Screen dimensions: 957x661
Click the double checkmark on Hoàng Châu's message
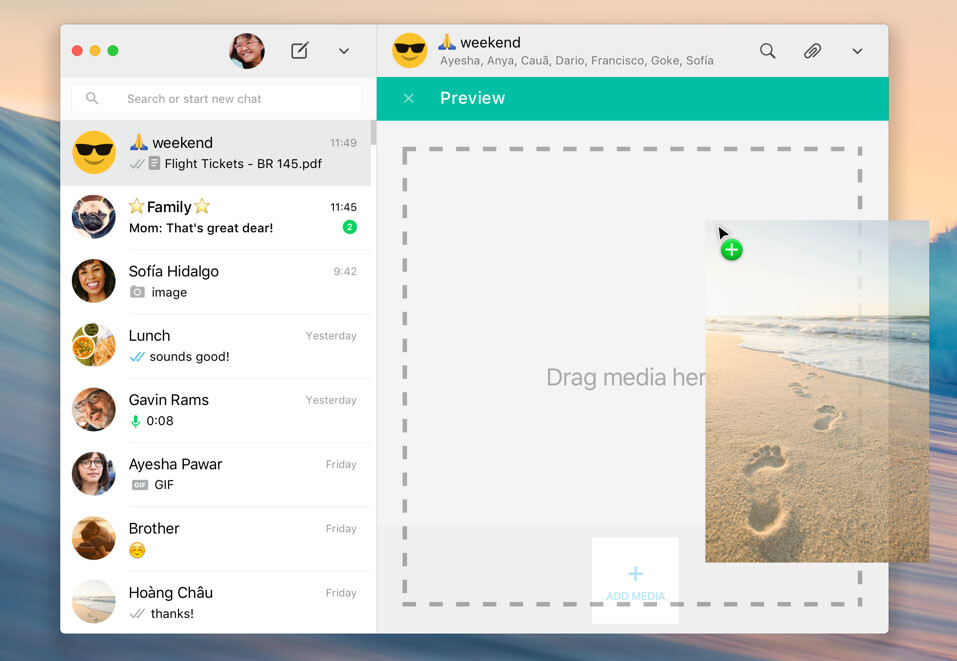(x=136, y=614)
